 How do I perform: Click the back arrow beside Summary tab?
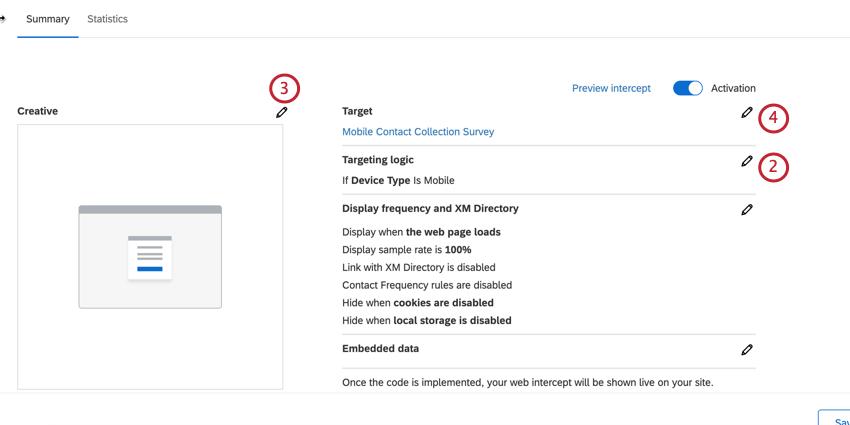tap(3, 19)
